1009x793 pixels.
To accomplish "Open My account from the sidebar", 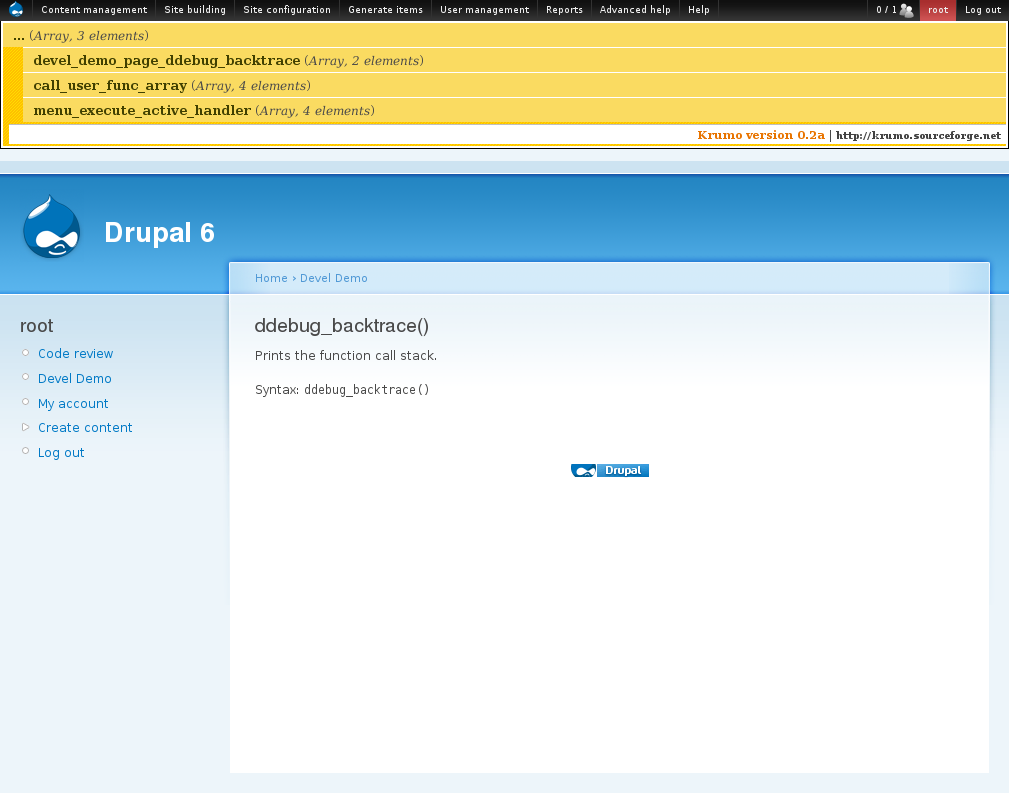I will [73, 403].
